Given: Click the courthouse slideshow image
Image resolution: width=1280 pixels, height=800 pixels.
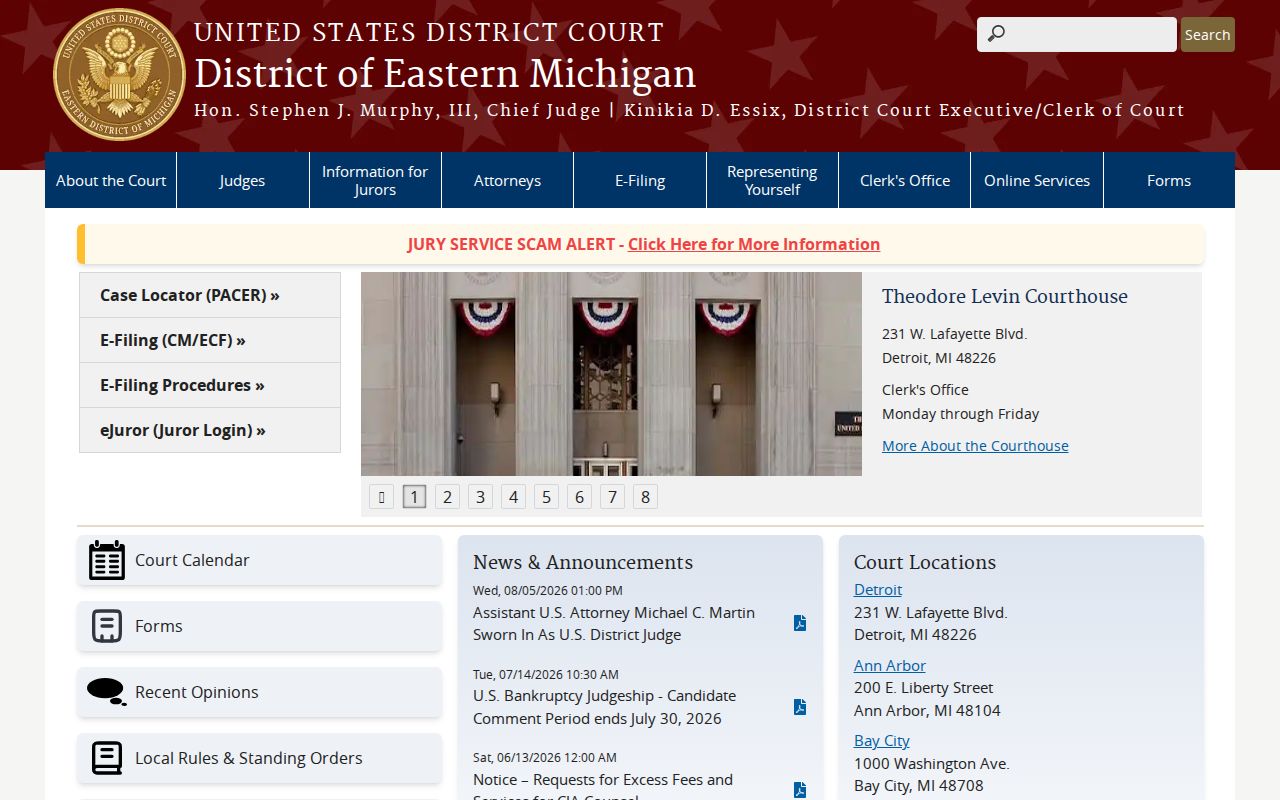Looking at the screenshot, I should pyautogui.click(x=611, y=374).
